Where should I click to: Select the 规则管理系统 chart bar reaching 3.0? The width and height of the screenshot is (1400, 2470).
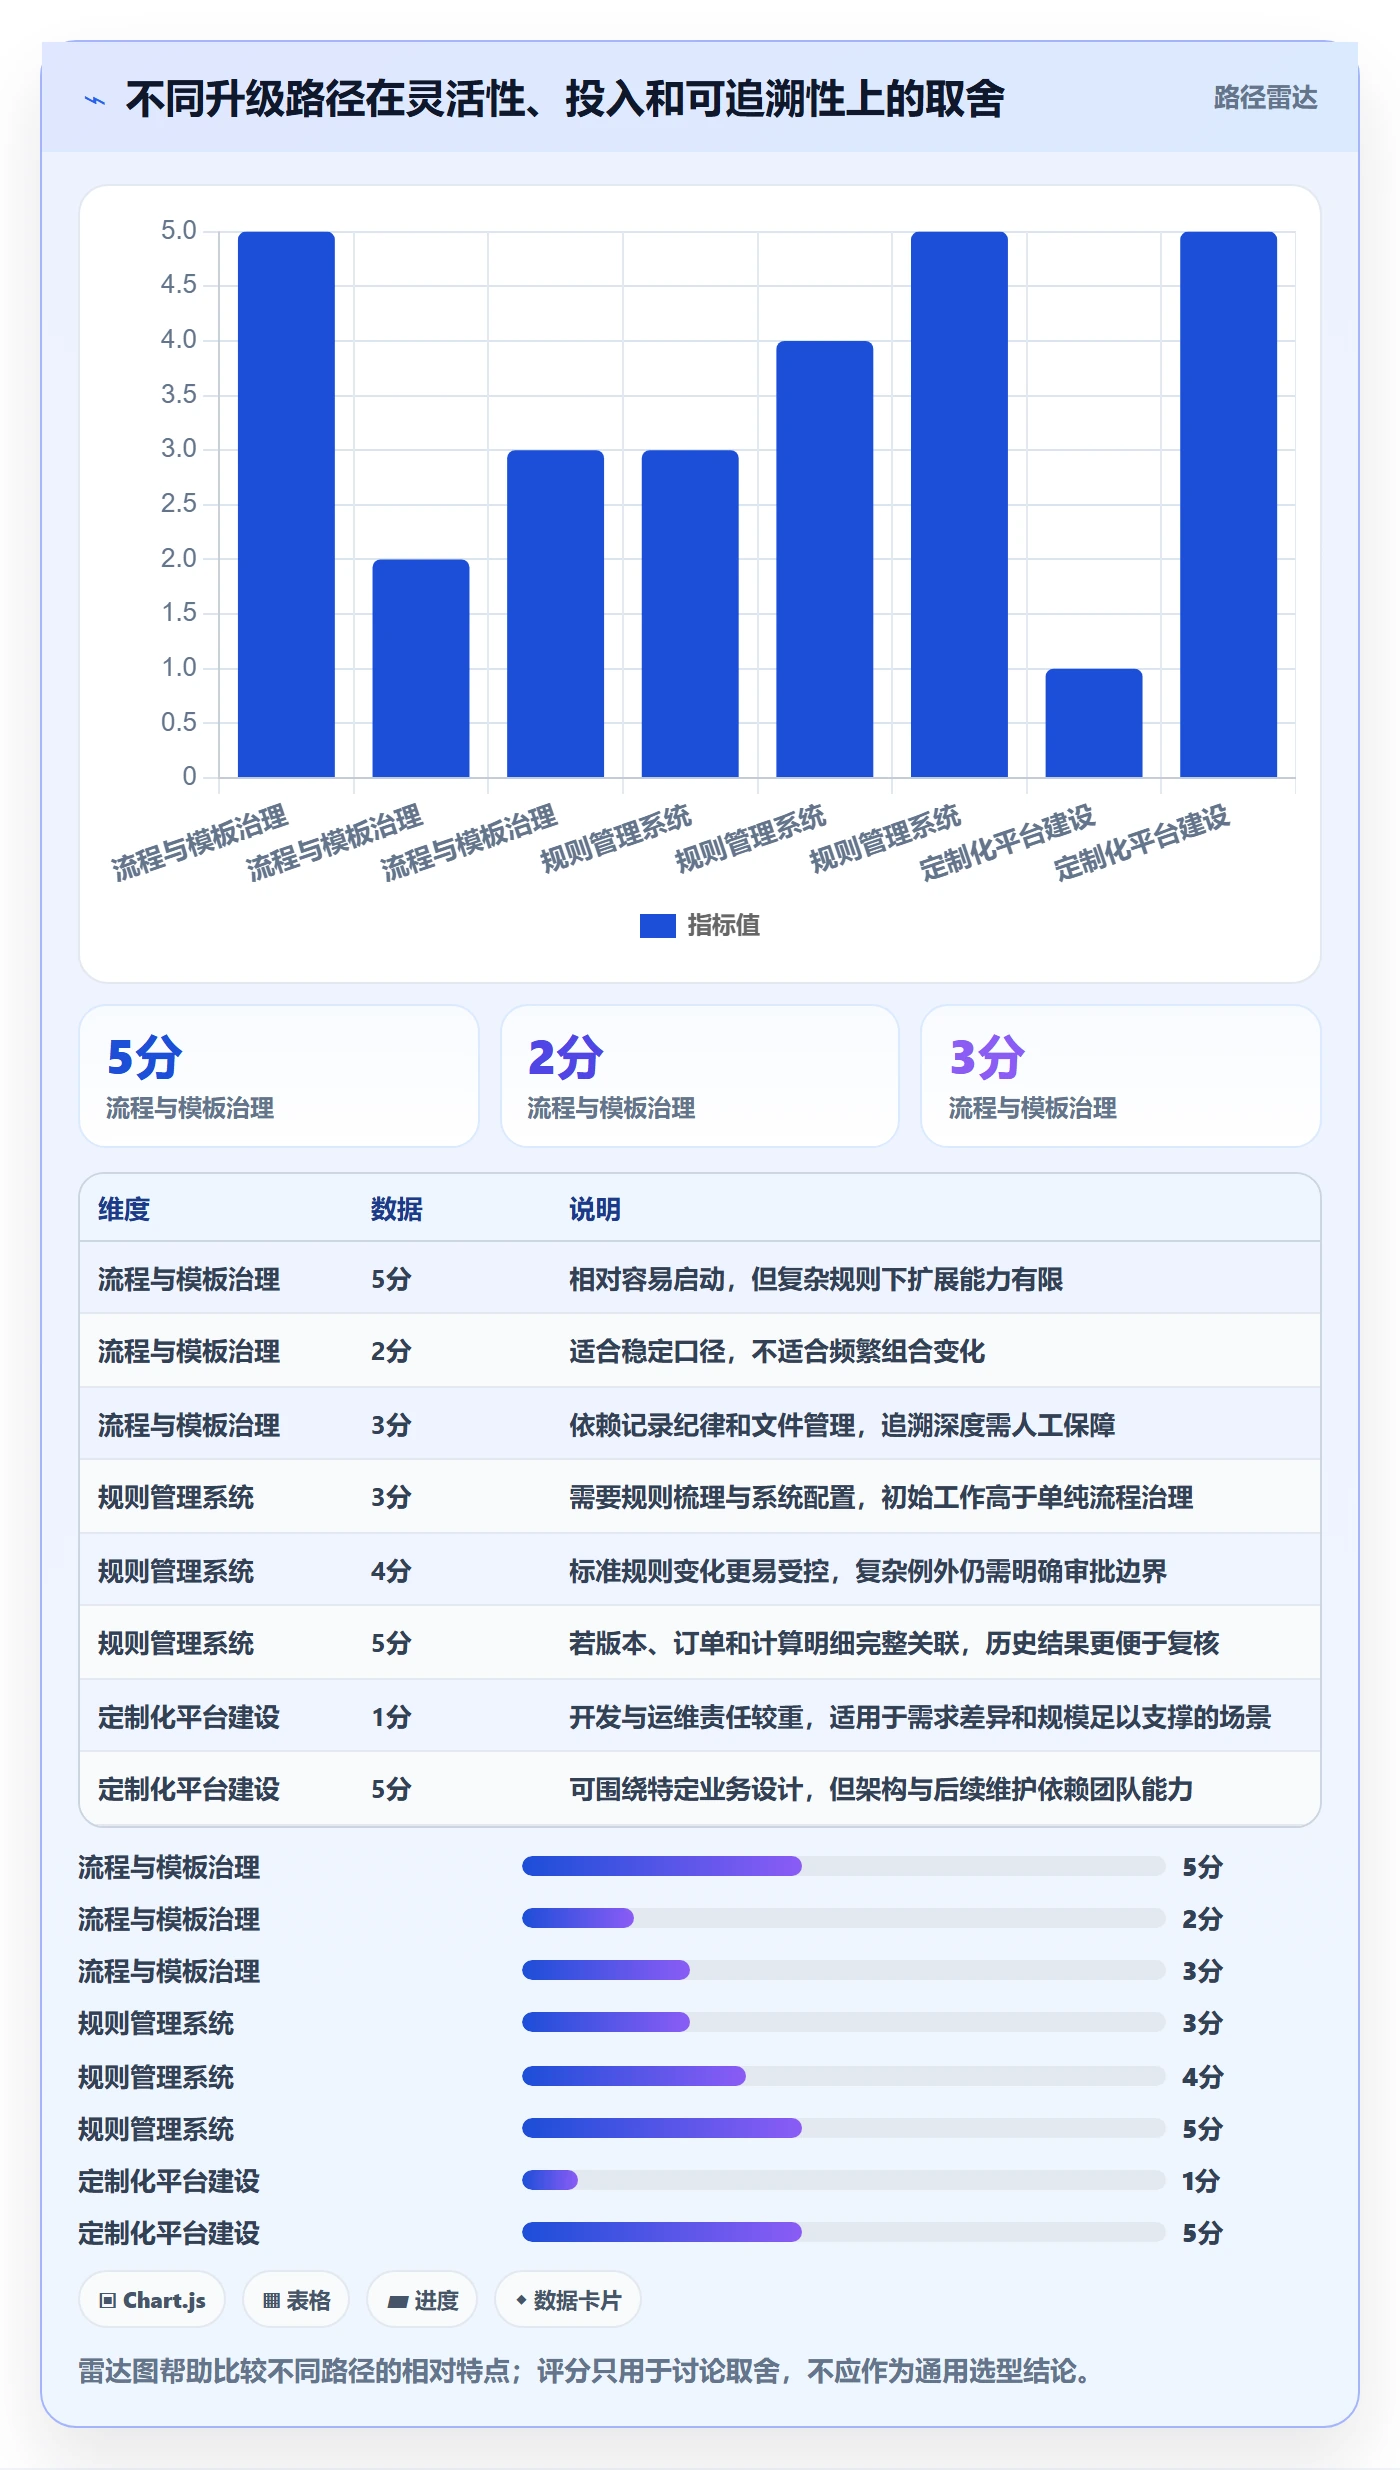pos(690,613)
